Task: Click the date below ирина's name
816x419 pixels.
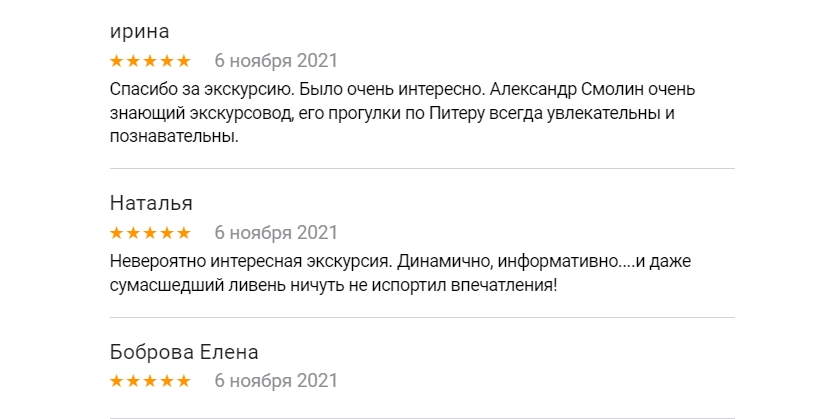Action: tap(276, 60)
